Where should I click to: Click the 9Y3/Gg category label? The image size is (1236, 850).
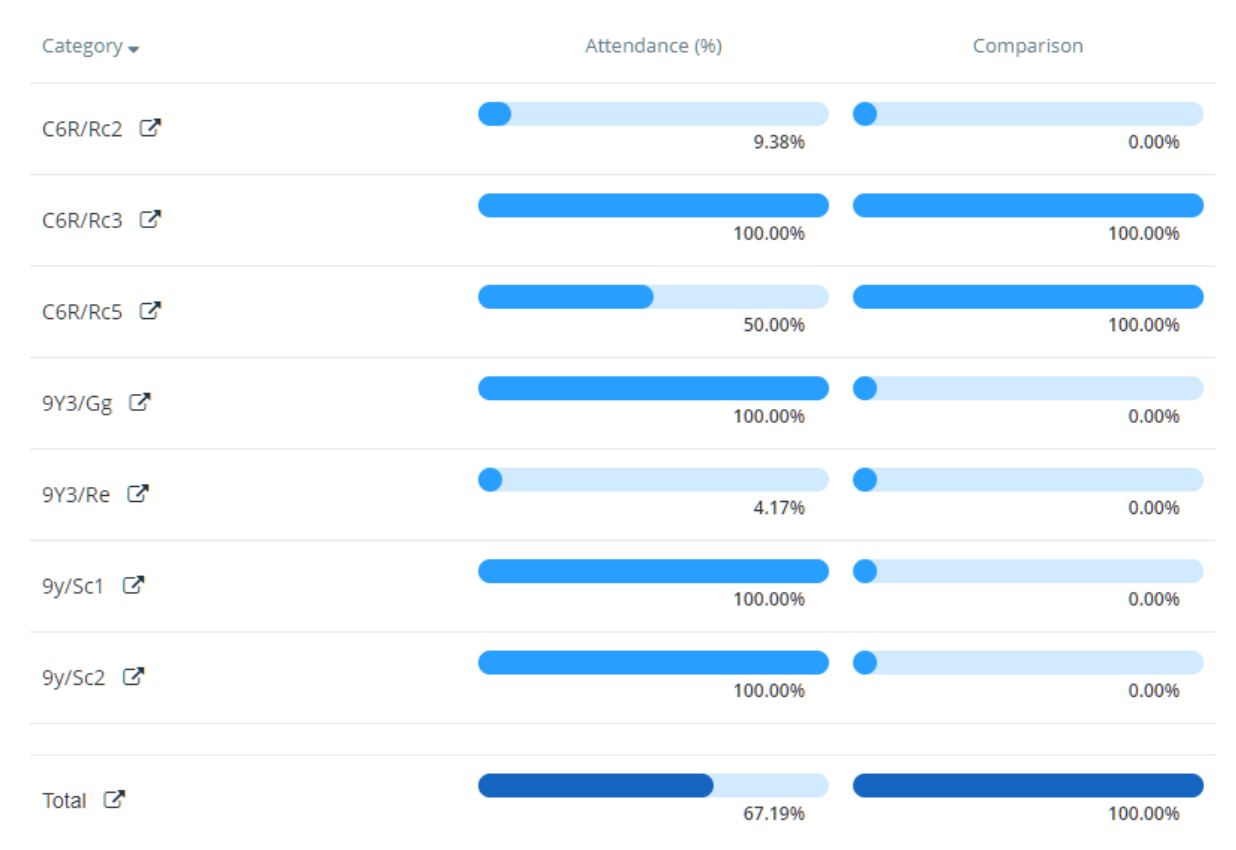(77, 402)
